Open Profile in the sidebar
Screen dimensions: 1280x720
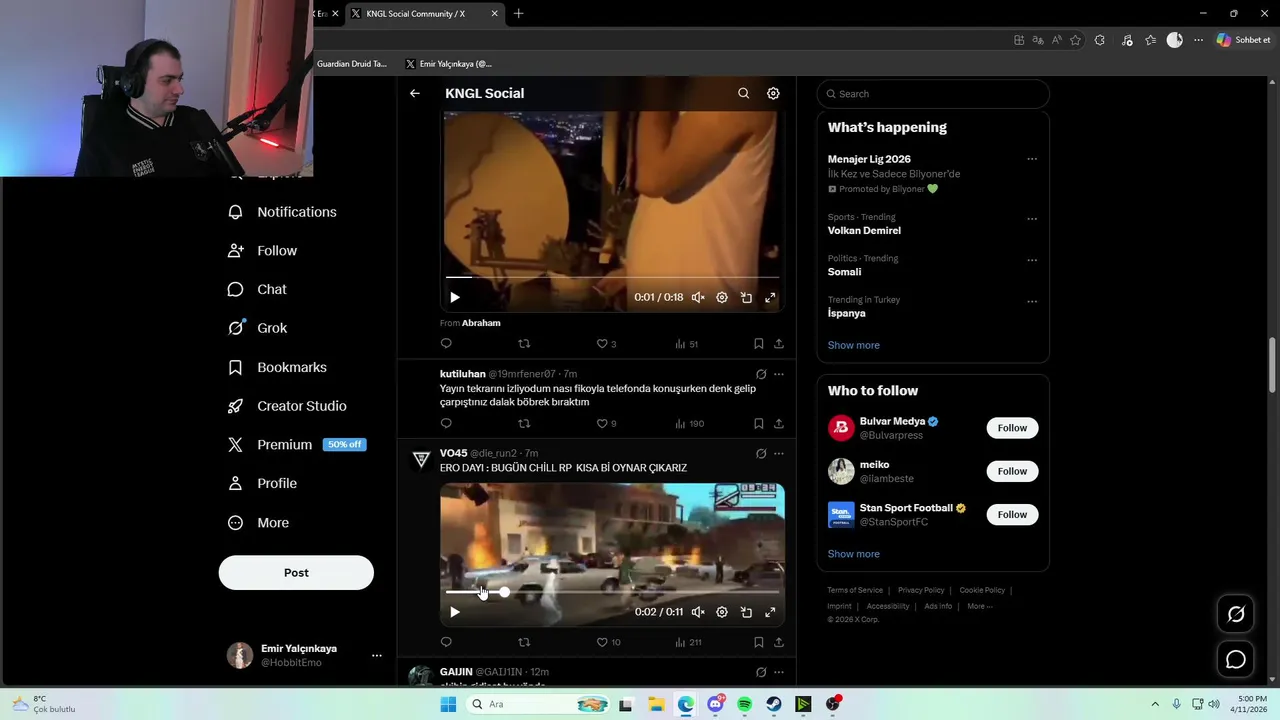point(262,483)
